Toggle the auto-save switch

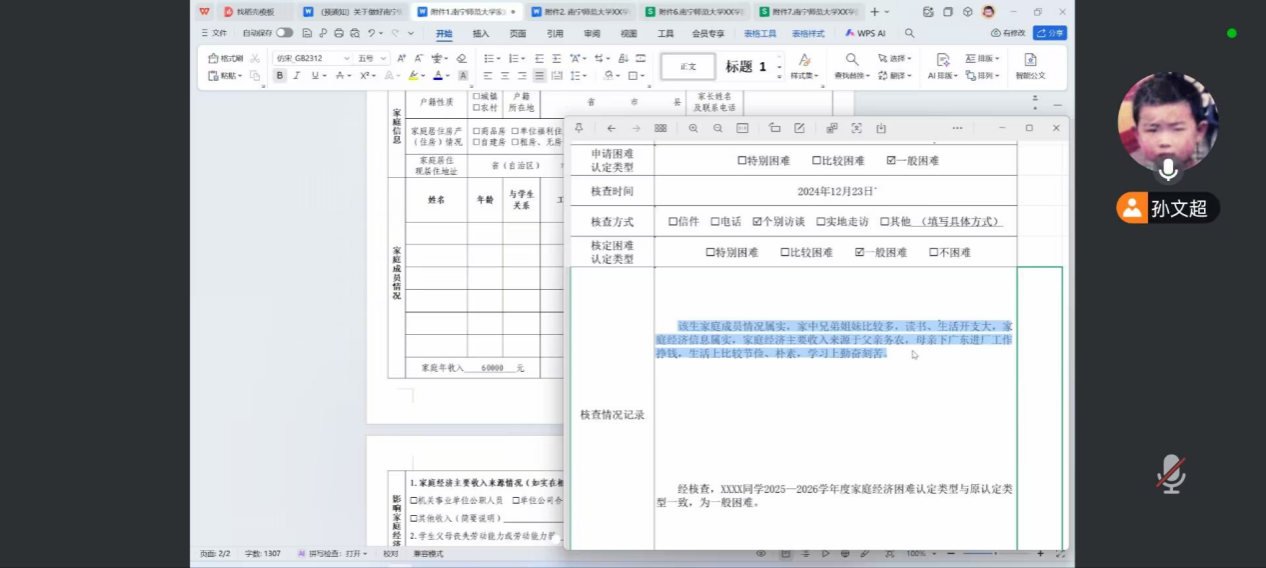(285, 33)
